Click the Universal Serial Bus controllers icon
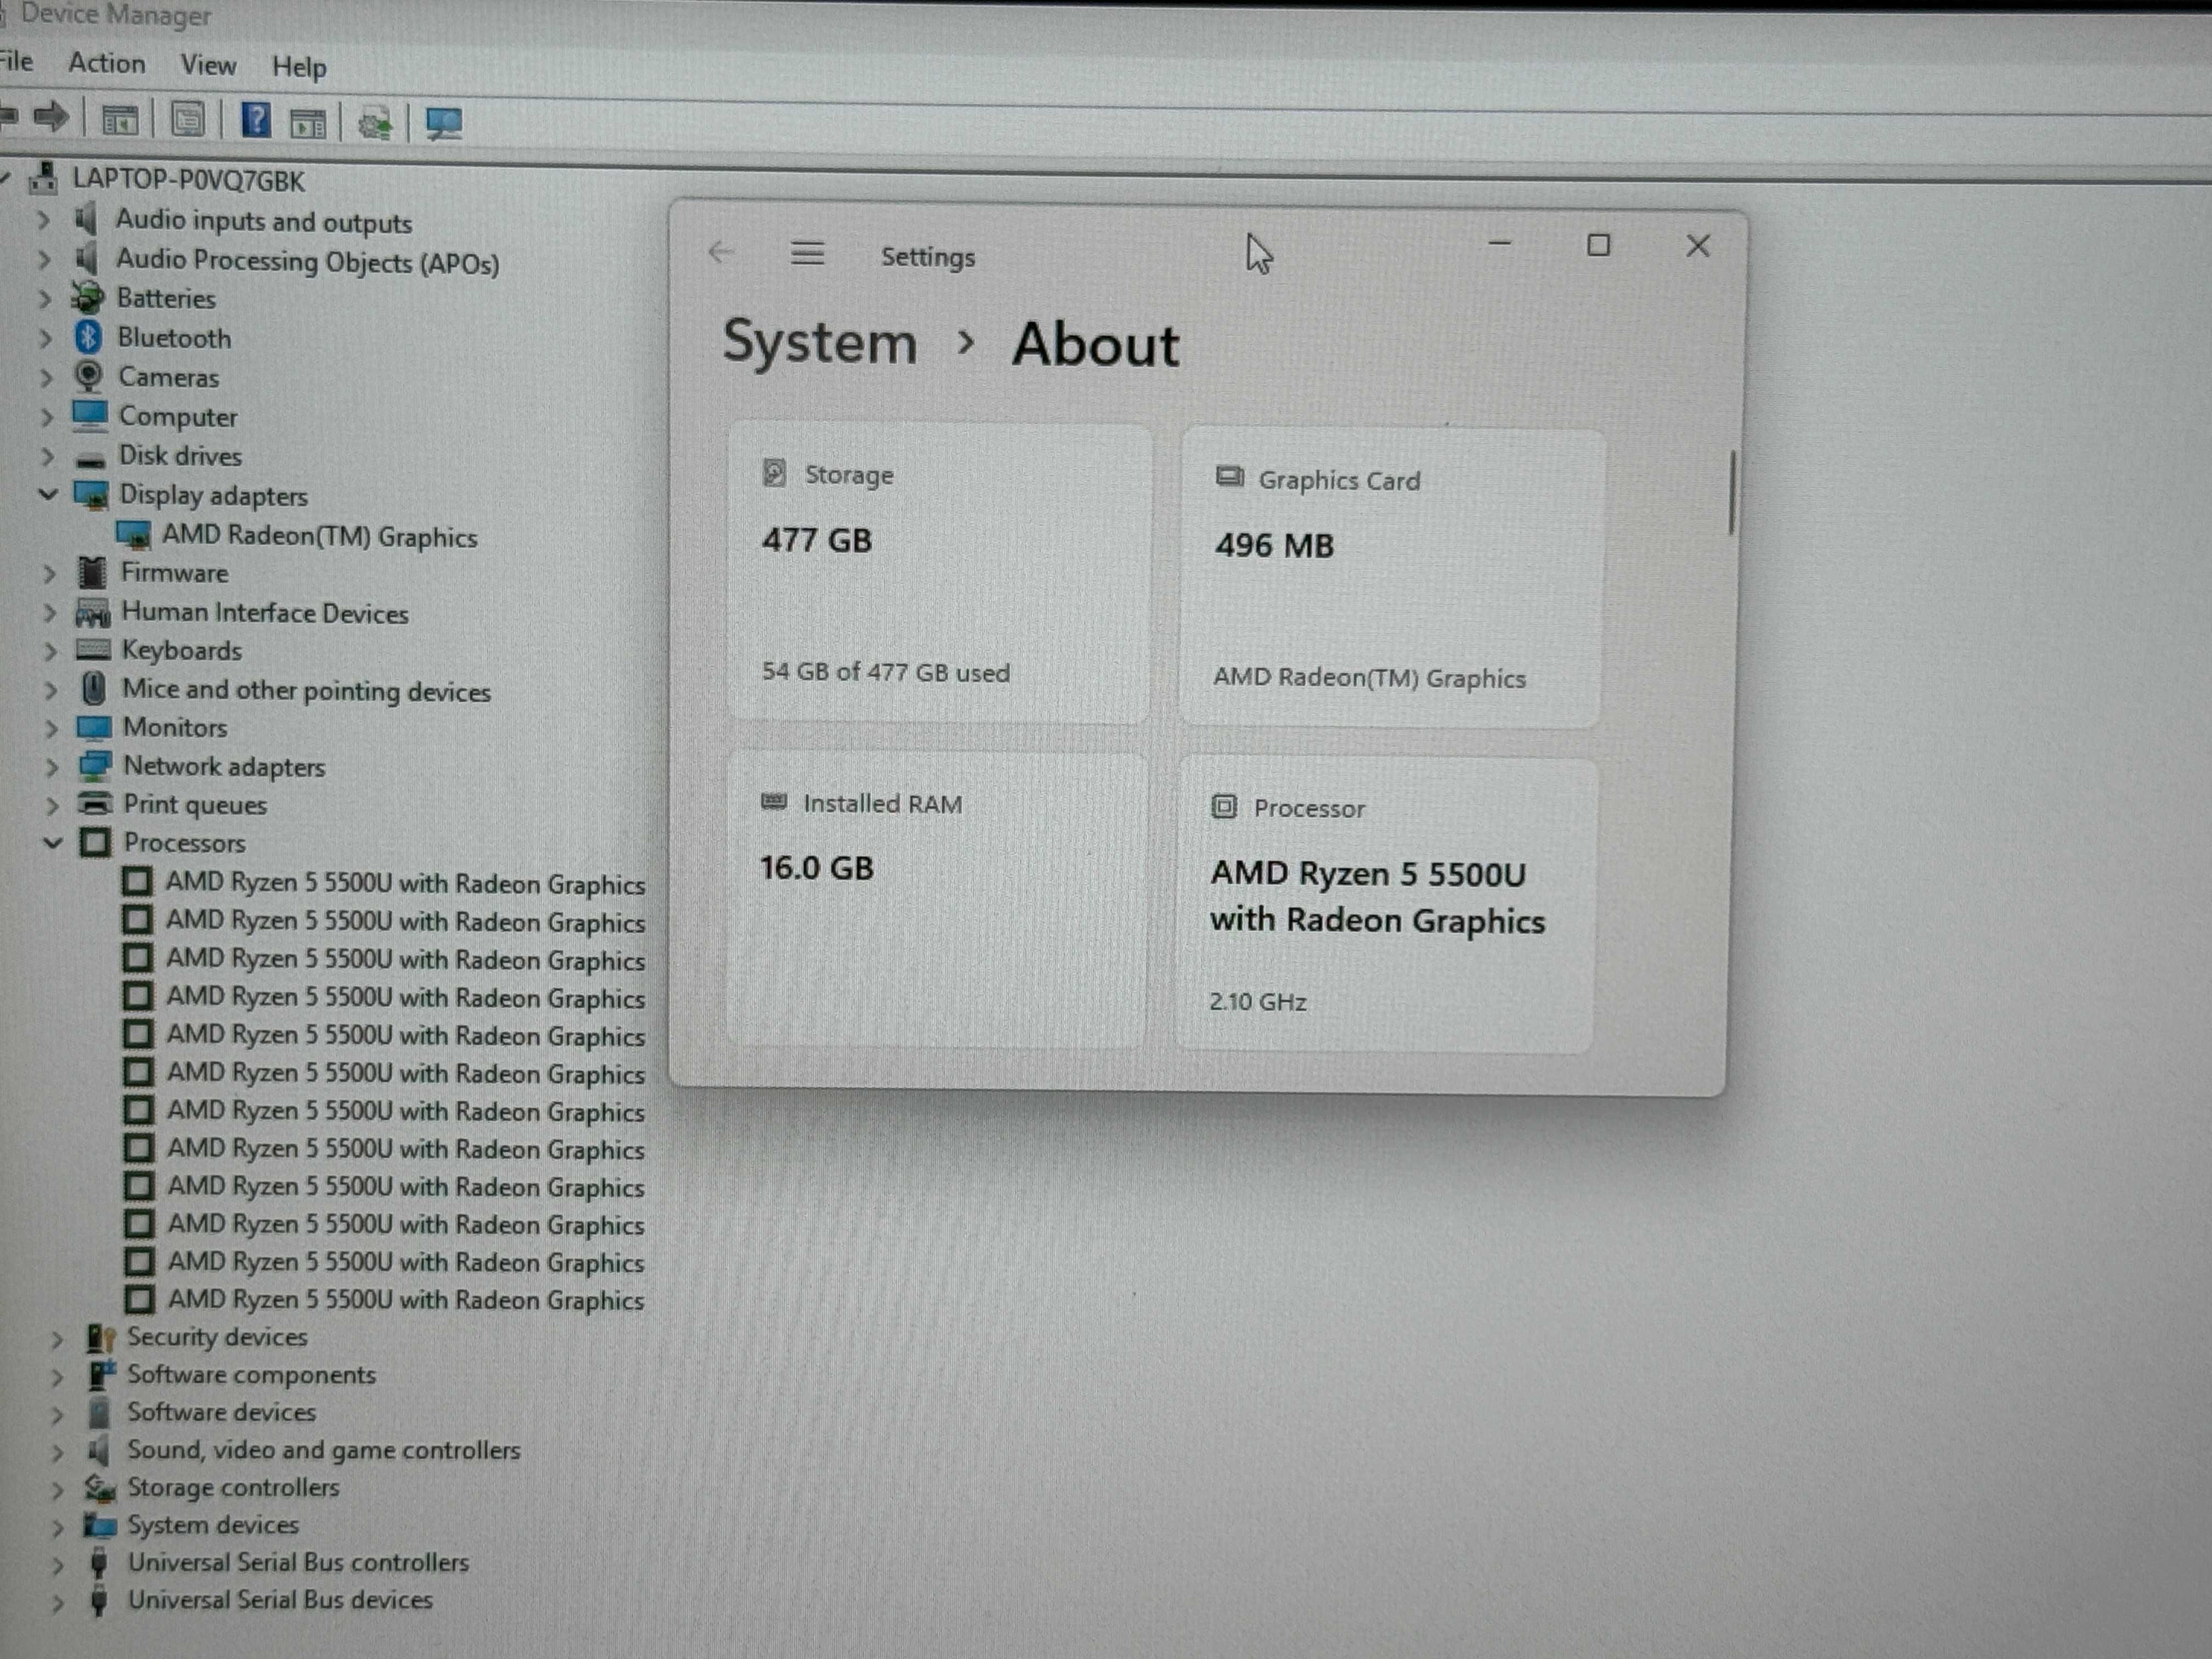Image resolution: width=2212 pixels, height=1659 pixels. [99, 1563]
